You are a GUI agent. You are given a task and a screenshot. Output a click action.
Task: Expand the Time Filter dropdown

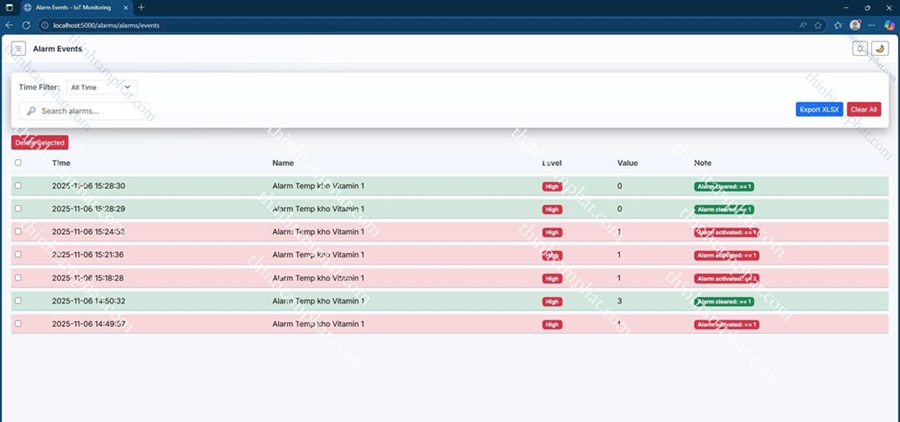[x=101, y=88]
